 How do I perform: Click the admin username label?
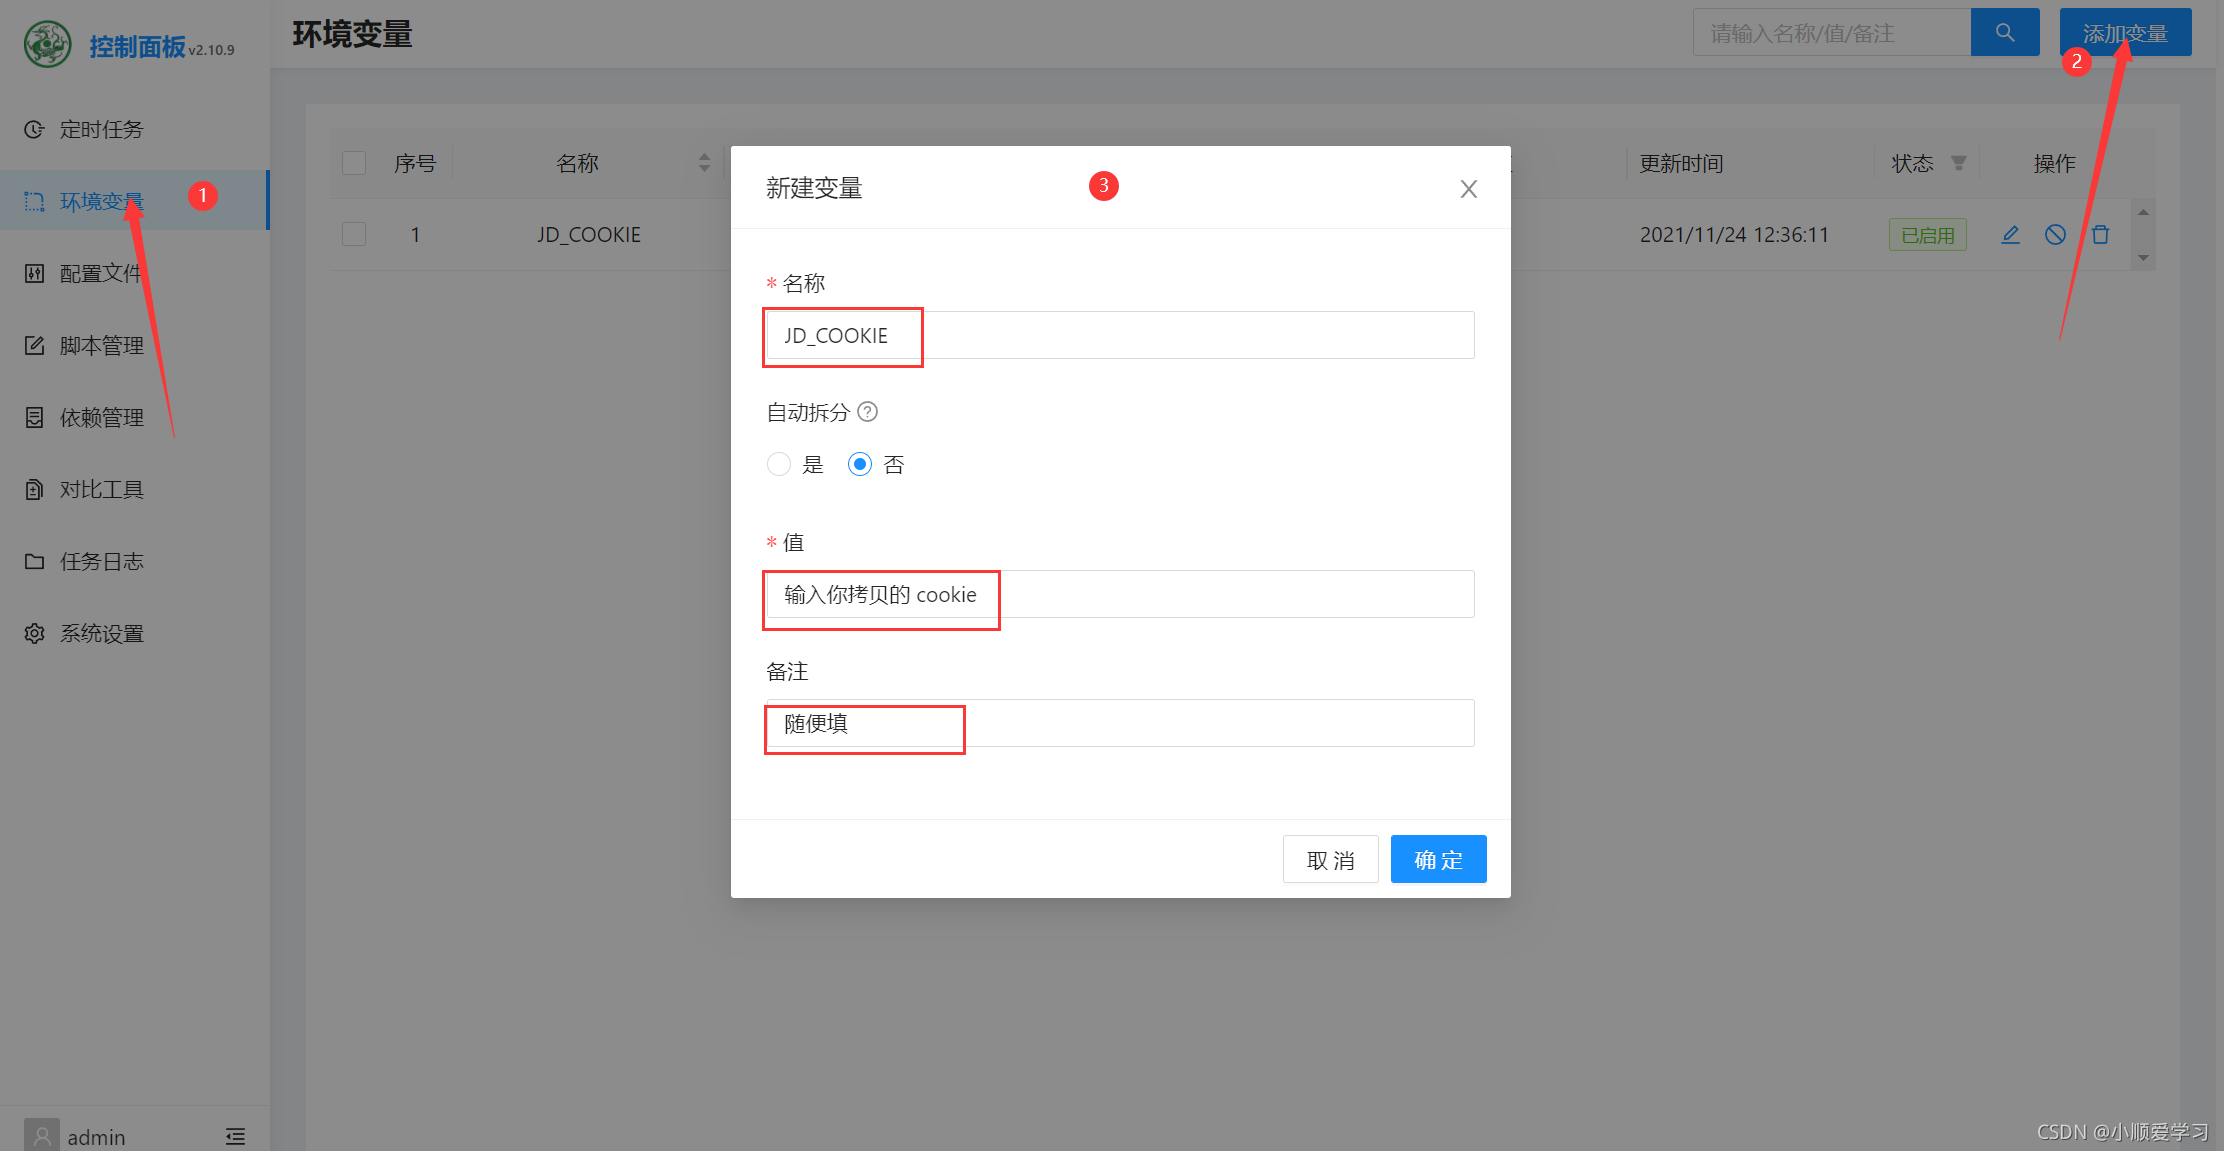pyautogui.click(x=96, y=1137)
